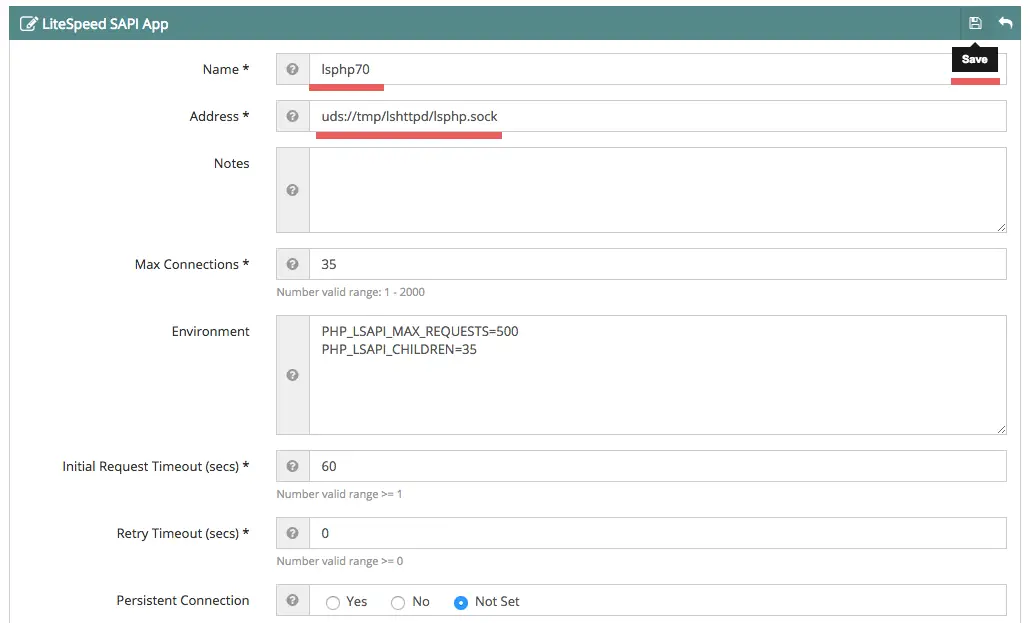Click the help icon next to Name
Viewport: 1030px width, 623px height.
(292, 69)
